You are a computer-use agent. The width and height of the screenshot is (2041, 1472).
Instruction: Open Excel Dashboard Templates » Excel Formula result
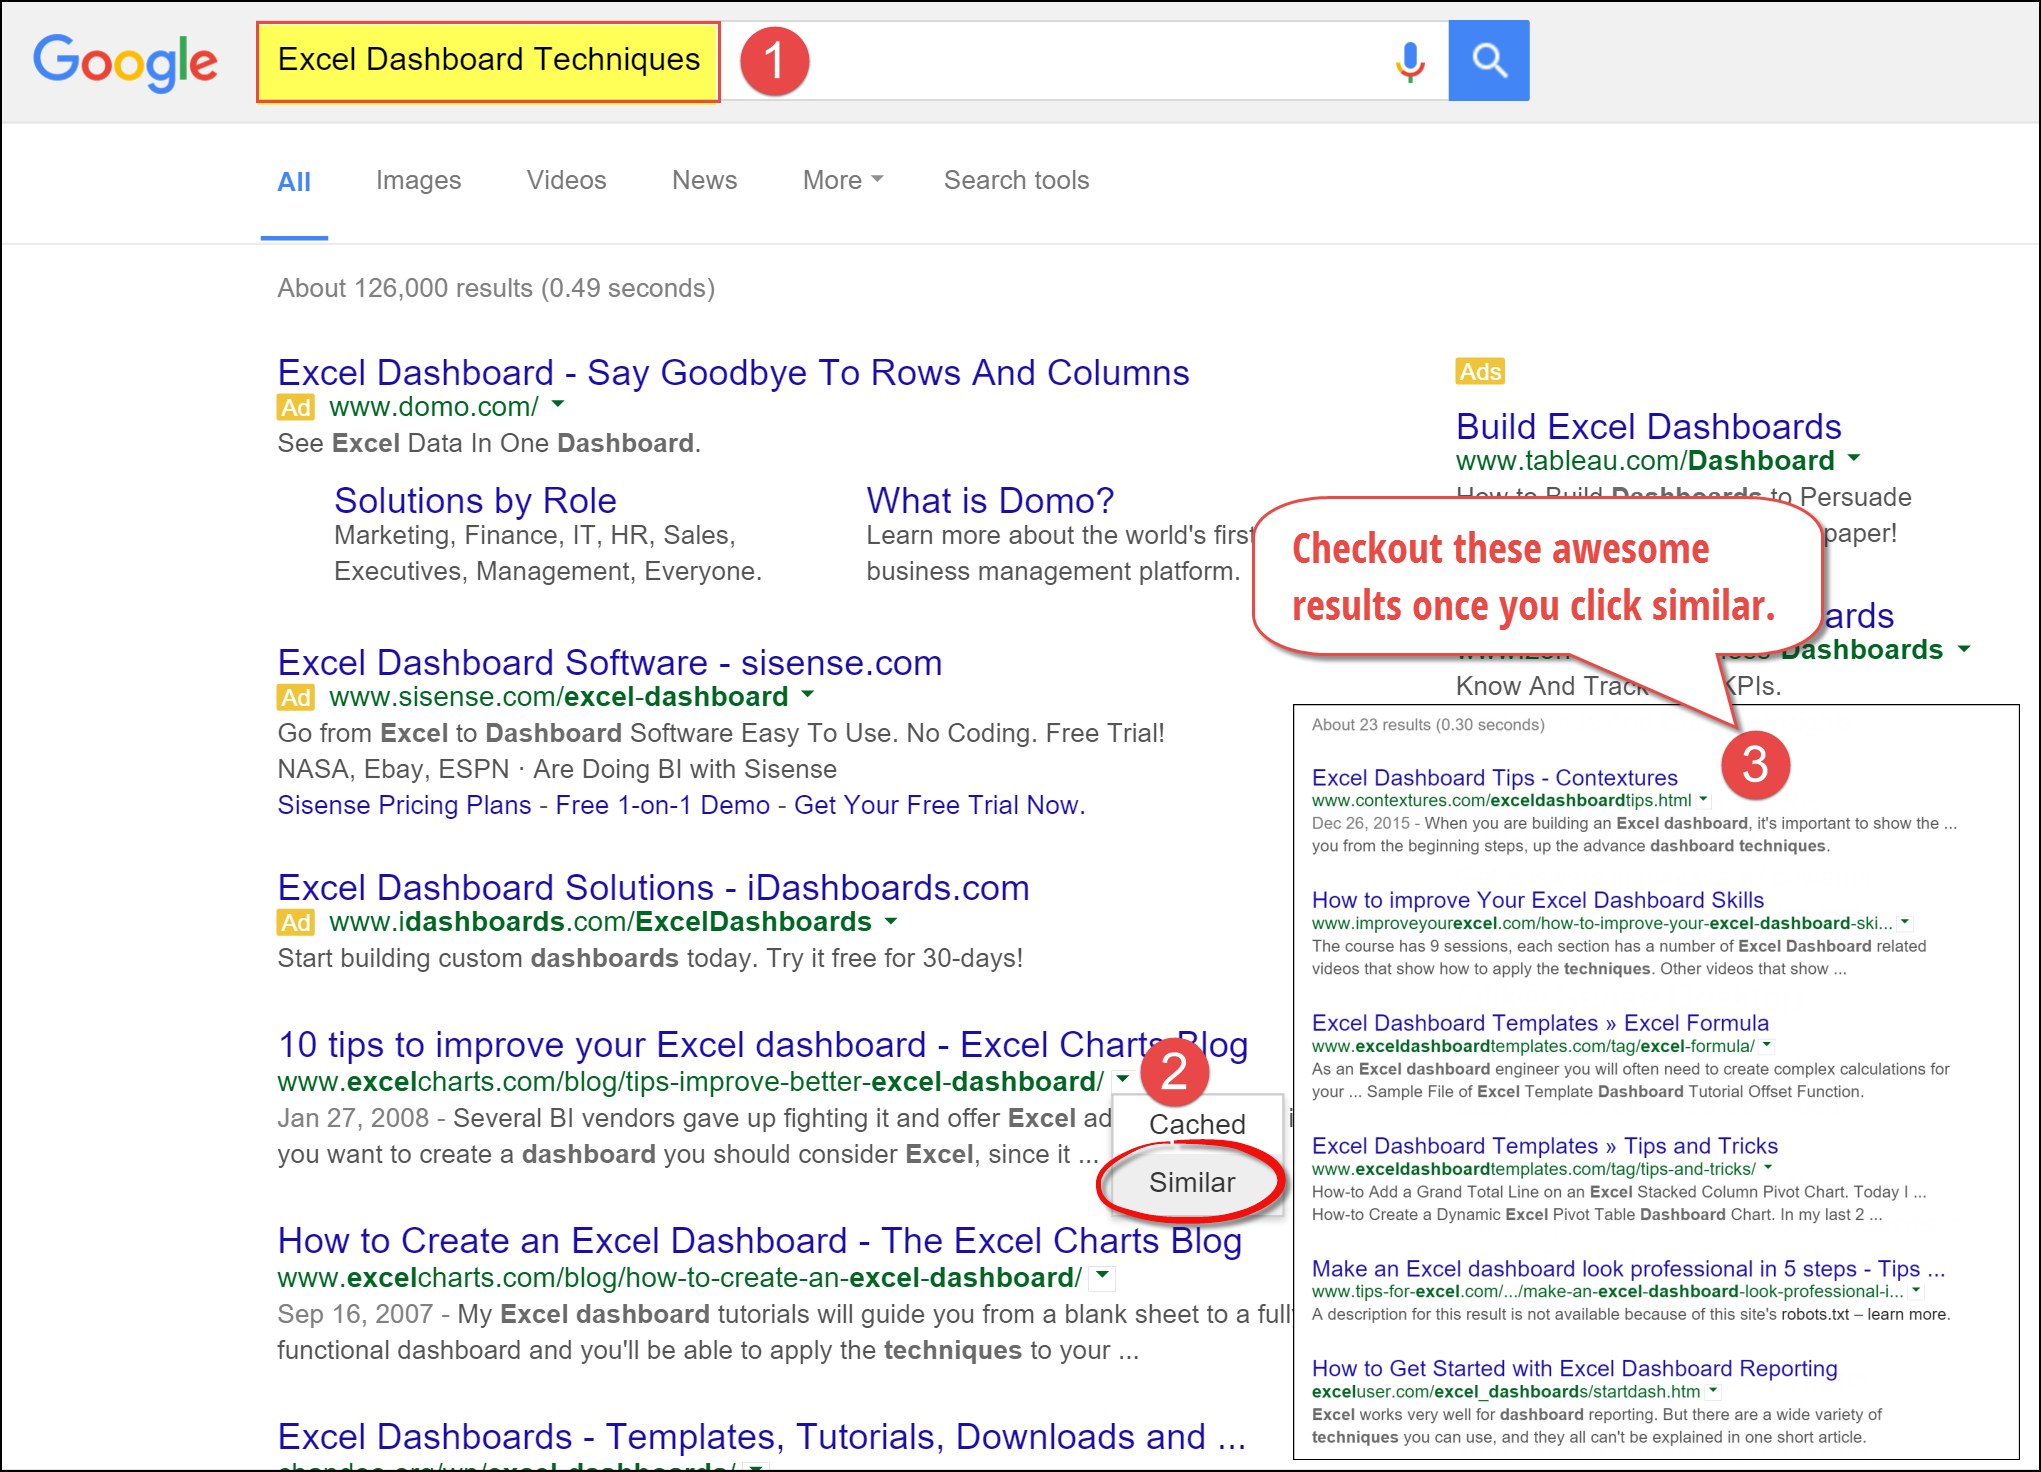1540,1024
